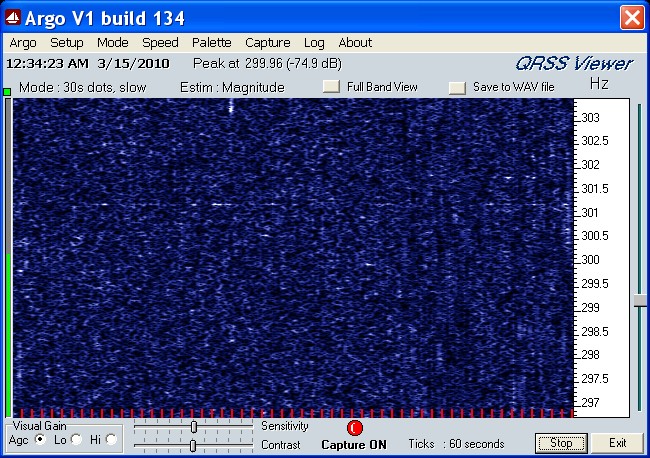Viewport: 650px width, 458px height.
Task: Click the 299 Hz scale label
Action: [591, 308]
